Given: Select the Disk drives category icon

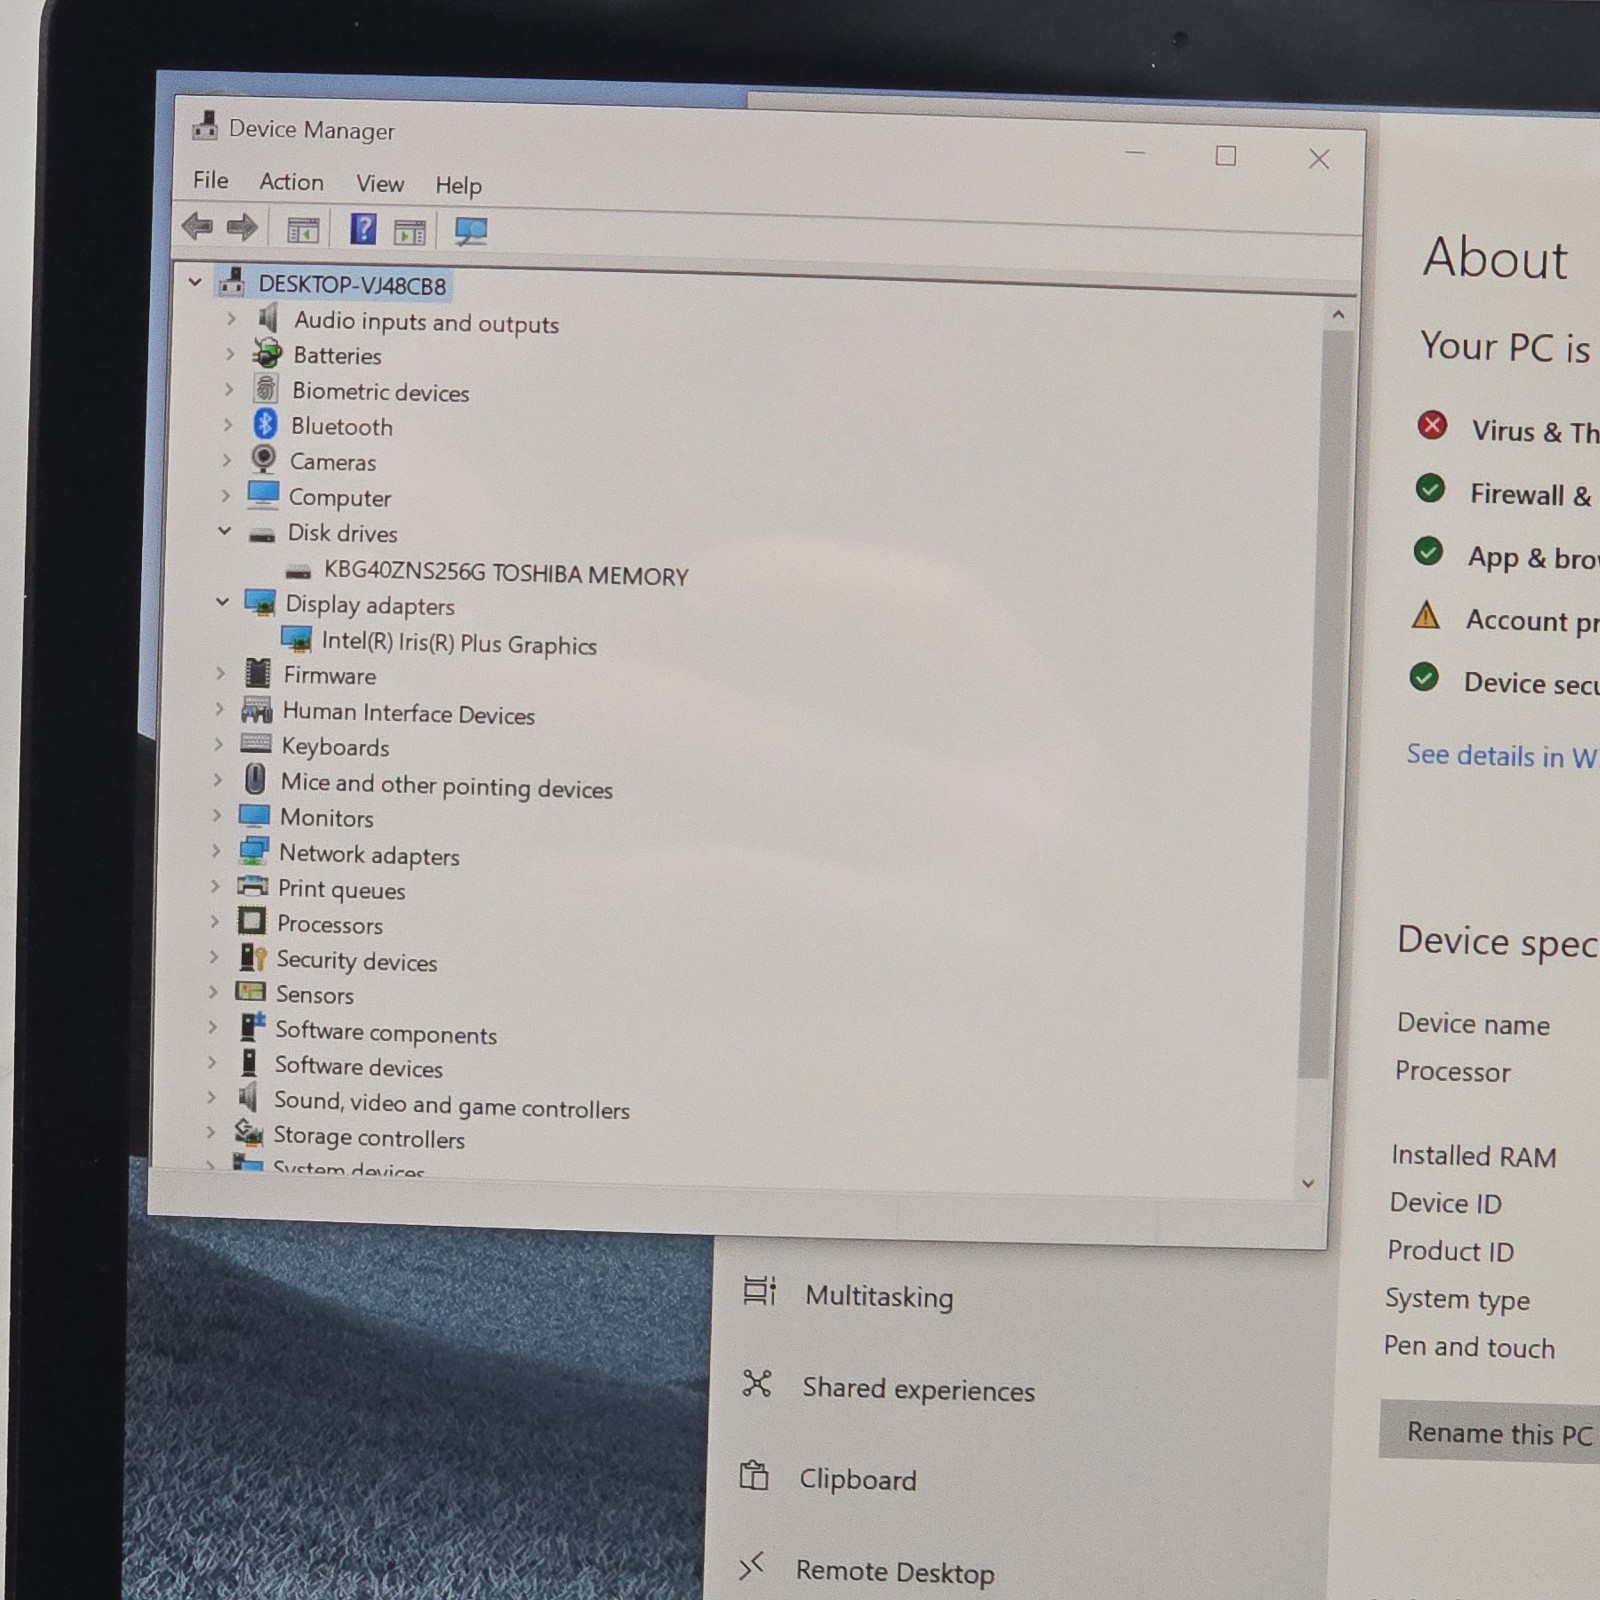Looking at the screenshot, I should [262, 534].
